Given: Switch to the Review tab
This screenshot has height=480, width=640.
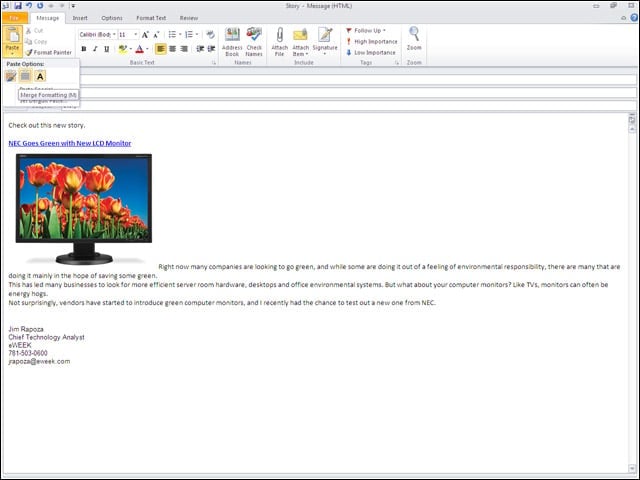Looking at the screenshot, I should coord(189,18).
